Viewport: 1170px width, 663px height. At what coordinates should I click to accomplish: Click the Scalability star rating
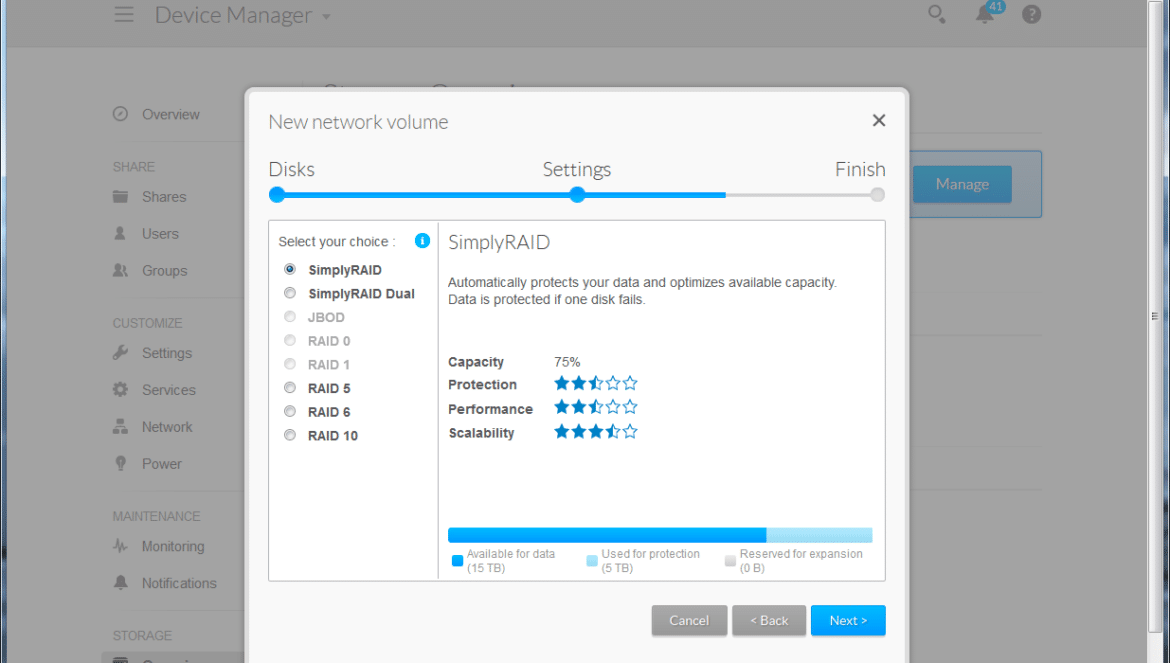coord(595,432)
